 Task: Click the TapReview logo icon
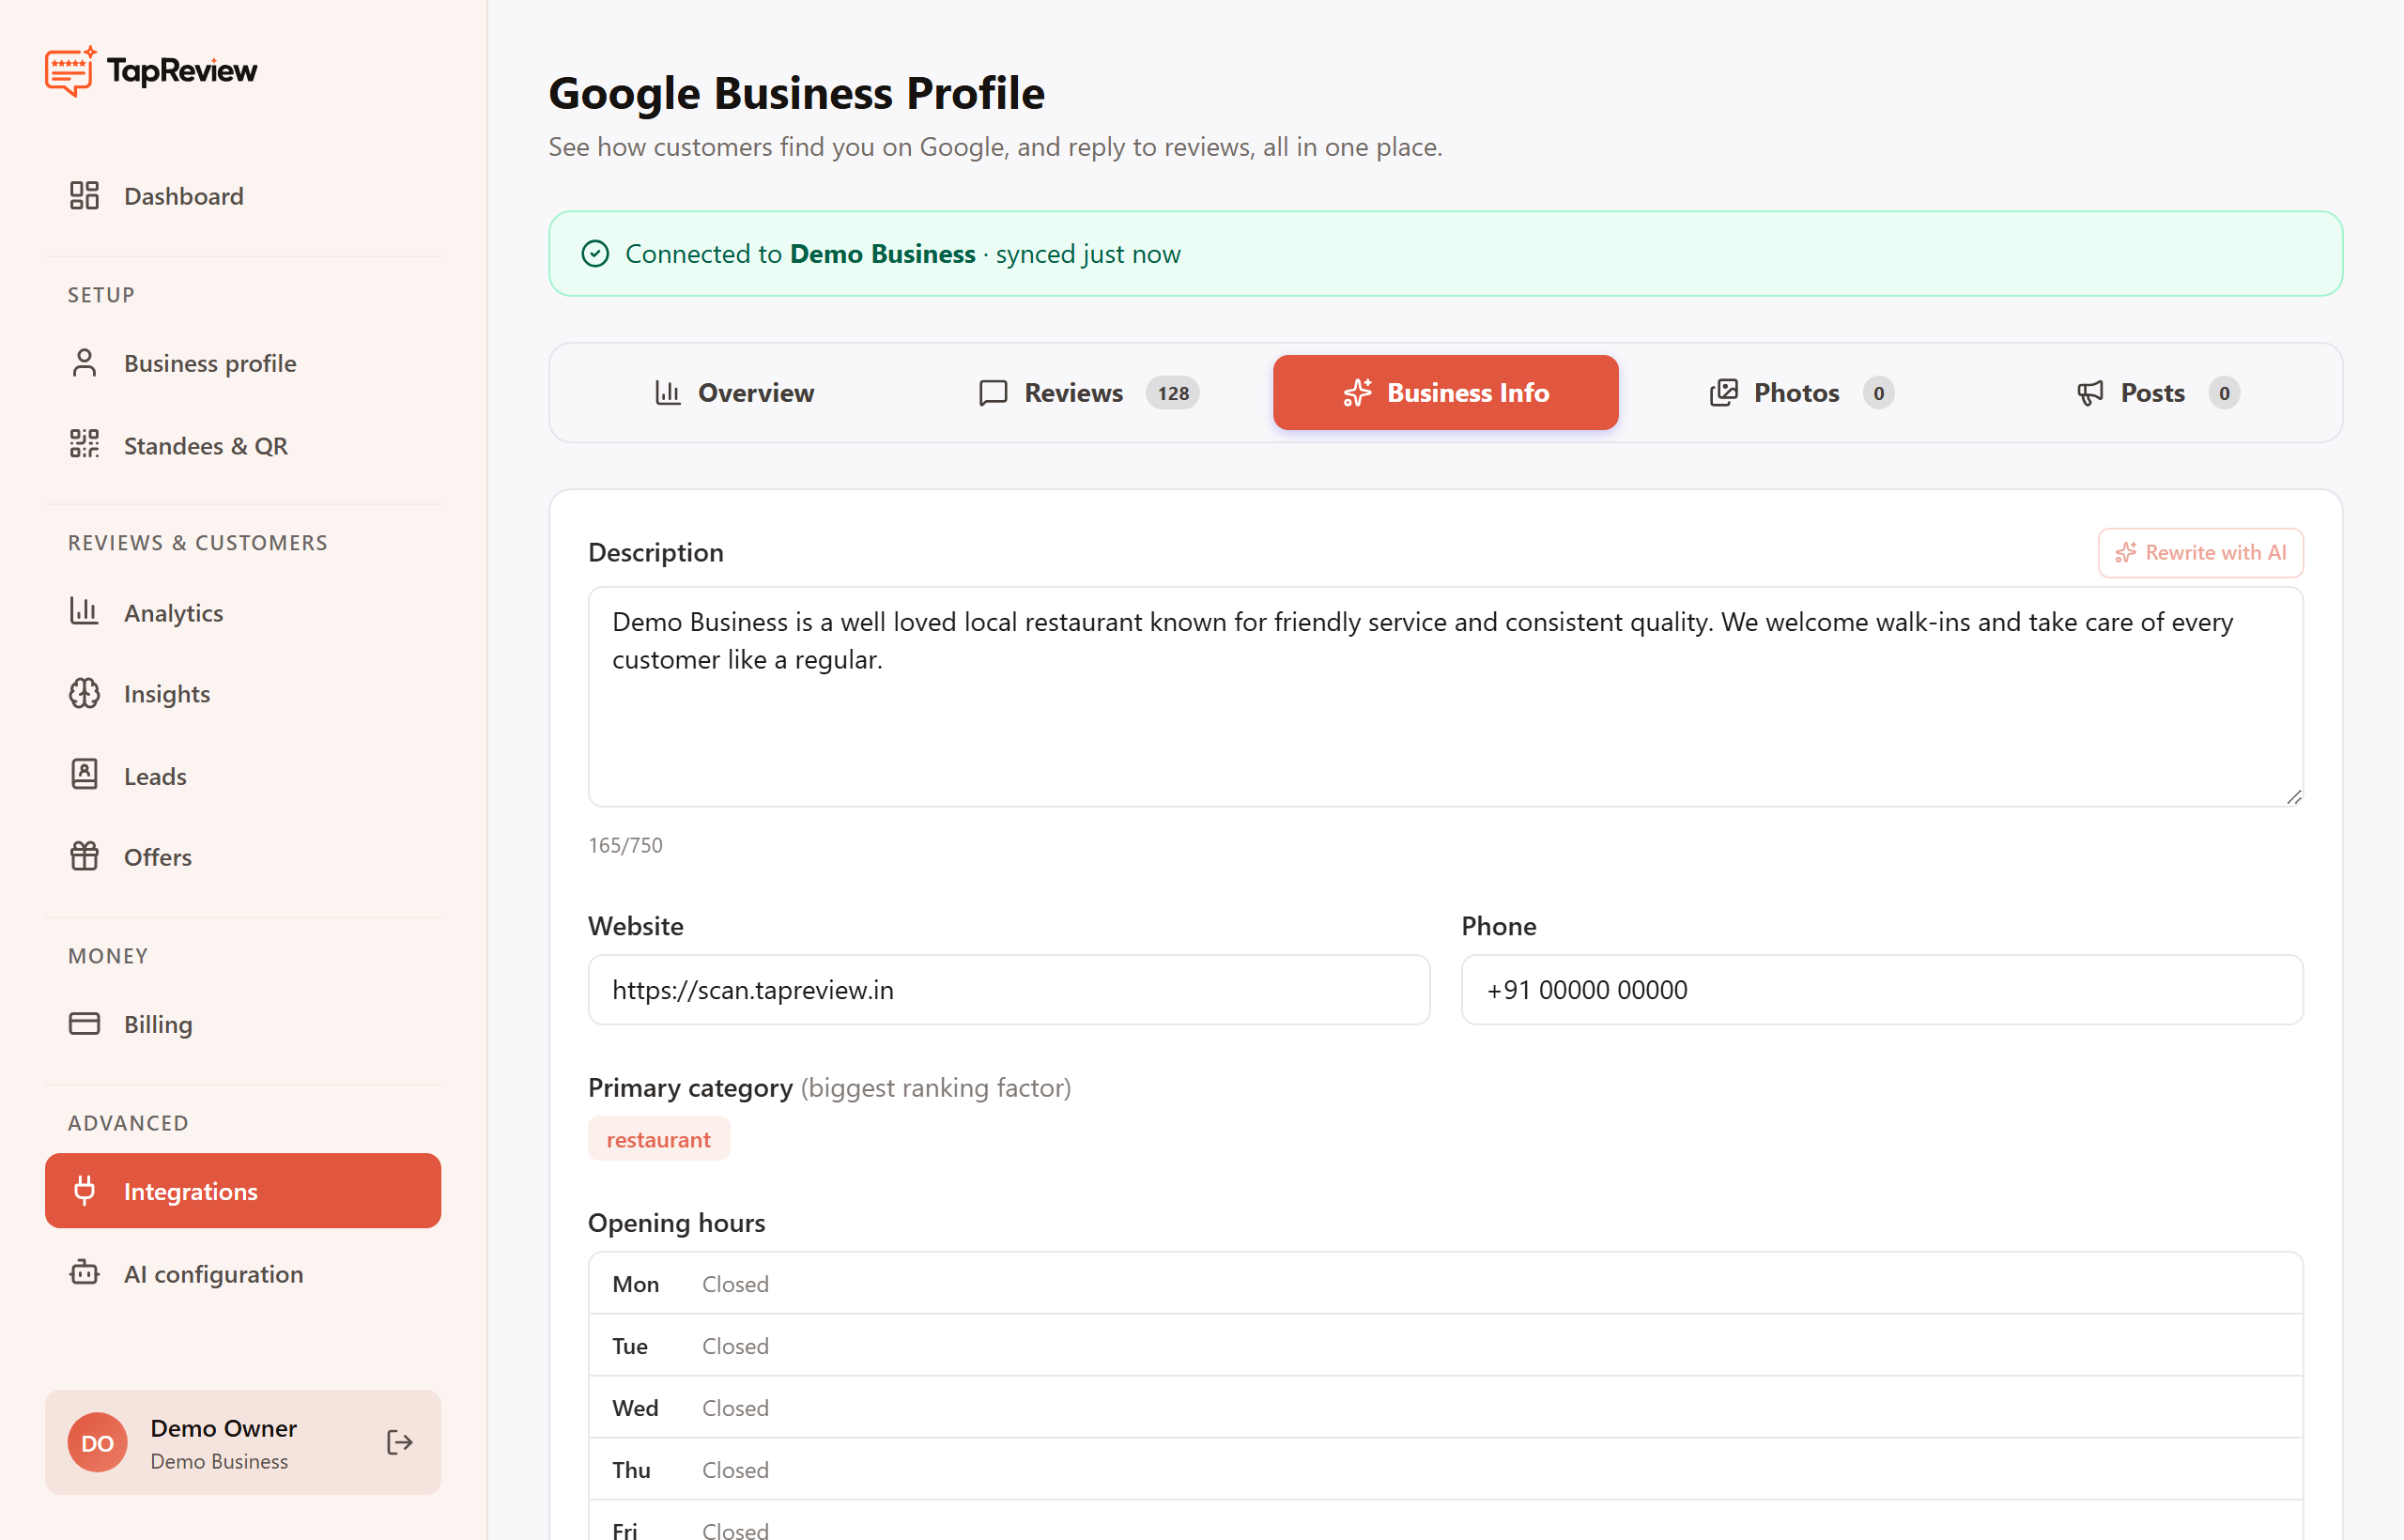pyautogui.click(x=70, y=71)
